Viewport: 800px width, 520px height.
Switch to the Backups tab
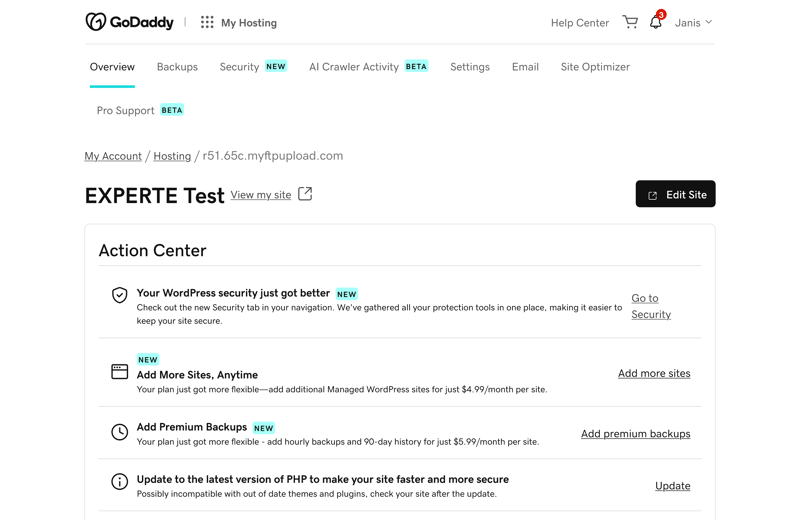[x=177, y=67]
